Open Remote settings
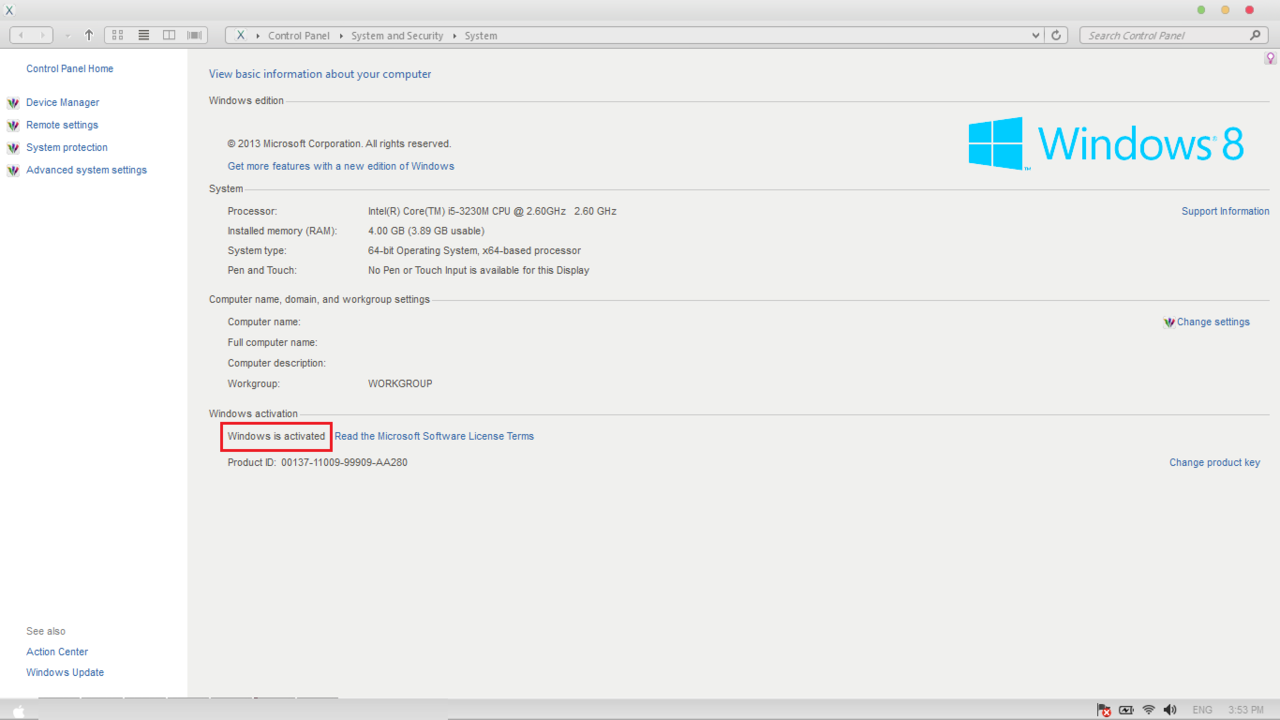The height and width of the screenshot is (720, 1280). coord(62,125)
